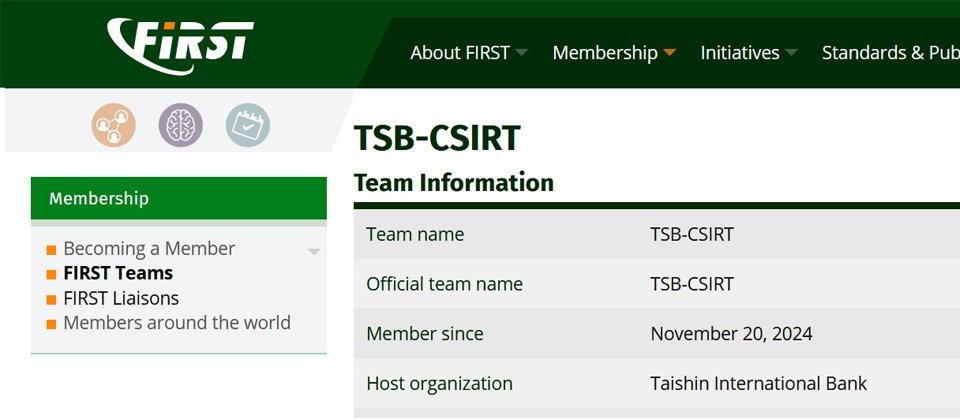Open Members around the world

177,323
